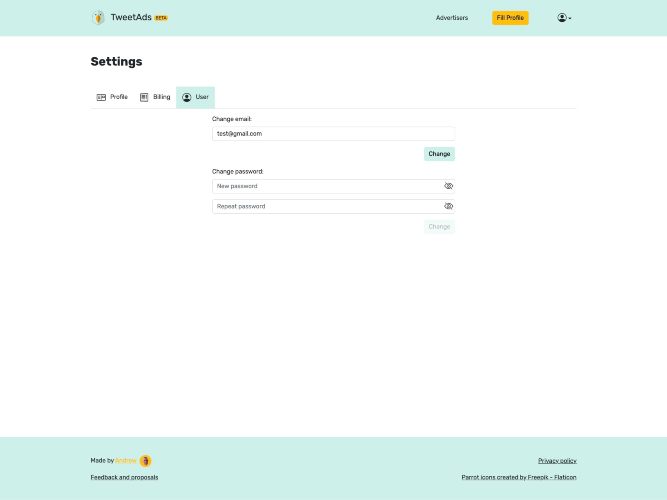This screenshot has height=500, width=667.
Task: Click the Billing tab receipt icon
Action: click(x=144, y=97)
